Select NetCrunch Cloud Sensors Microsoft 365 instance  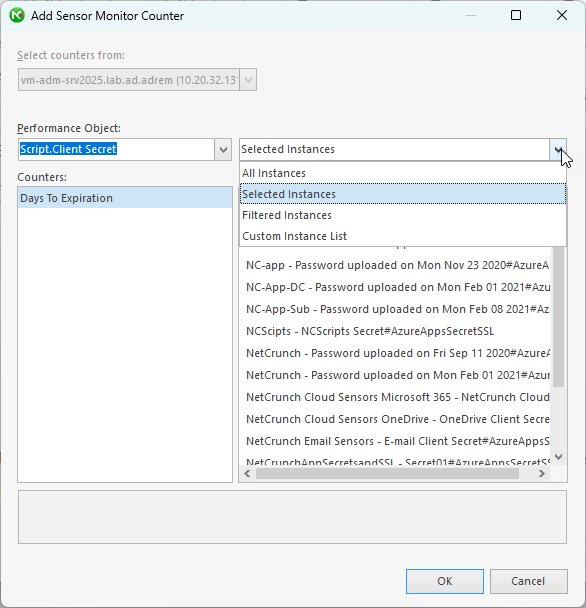click(x=397, y=397)
